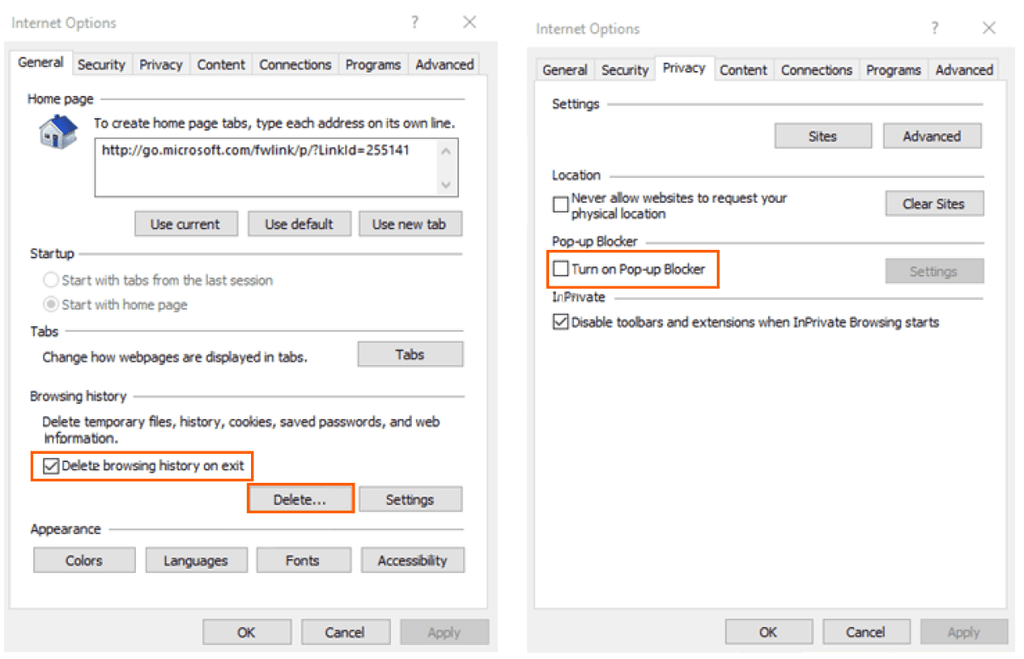
Task: Uncheck Disable toolbars and extensions during InPrivate Browsing
Action: pos(561,322)
